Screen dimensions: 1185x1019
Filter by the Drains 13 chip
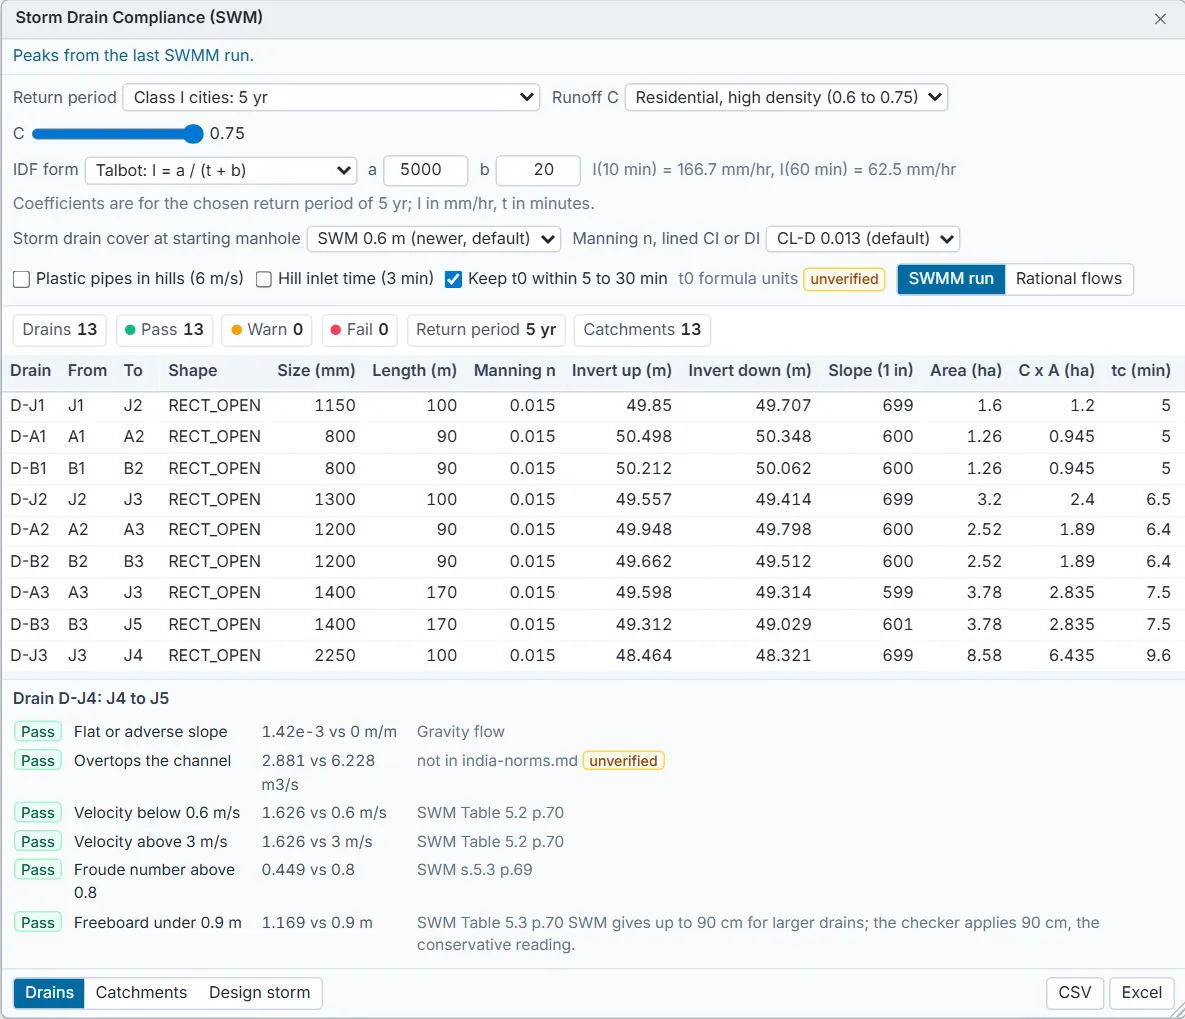pos(60,330)
